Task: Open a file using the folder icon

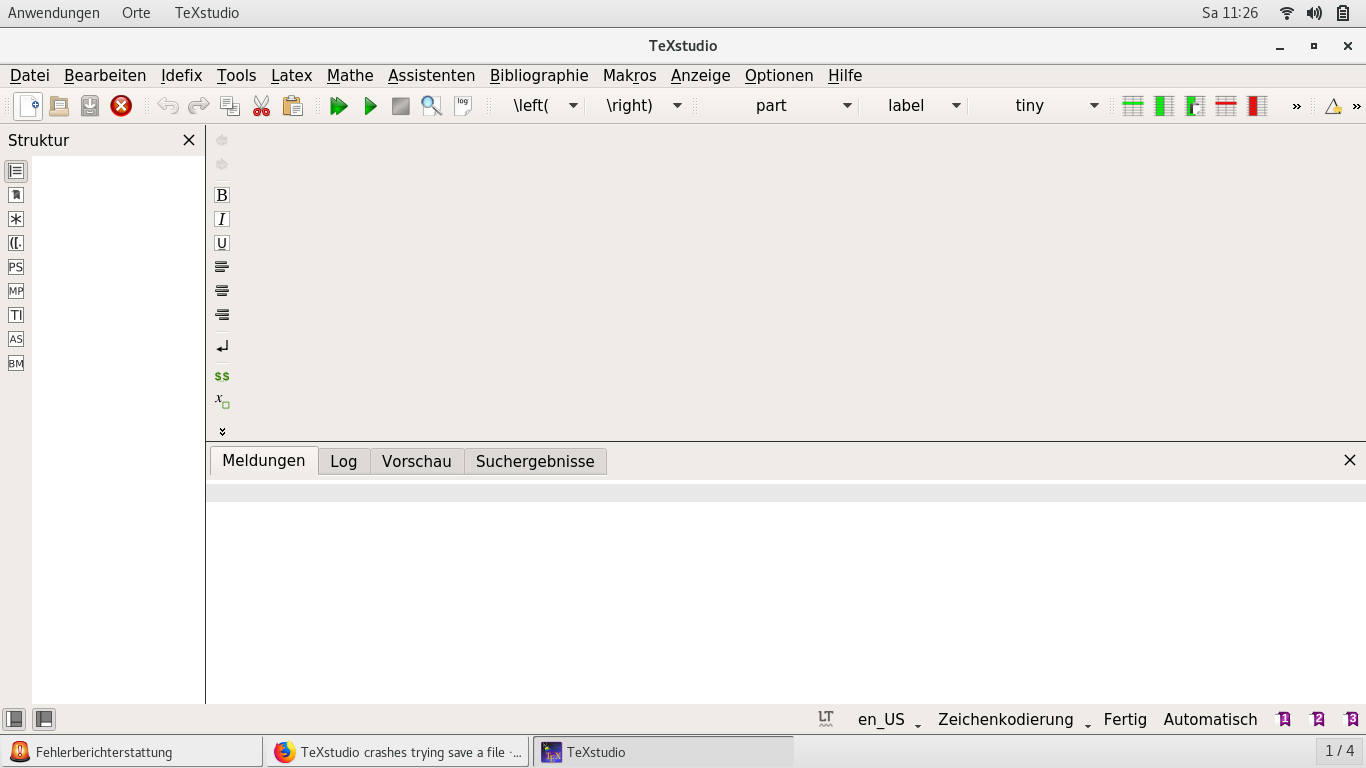Action: 59,105
